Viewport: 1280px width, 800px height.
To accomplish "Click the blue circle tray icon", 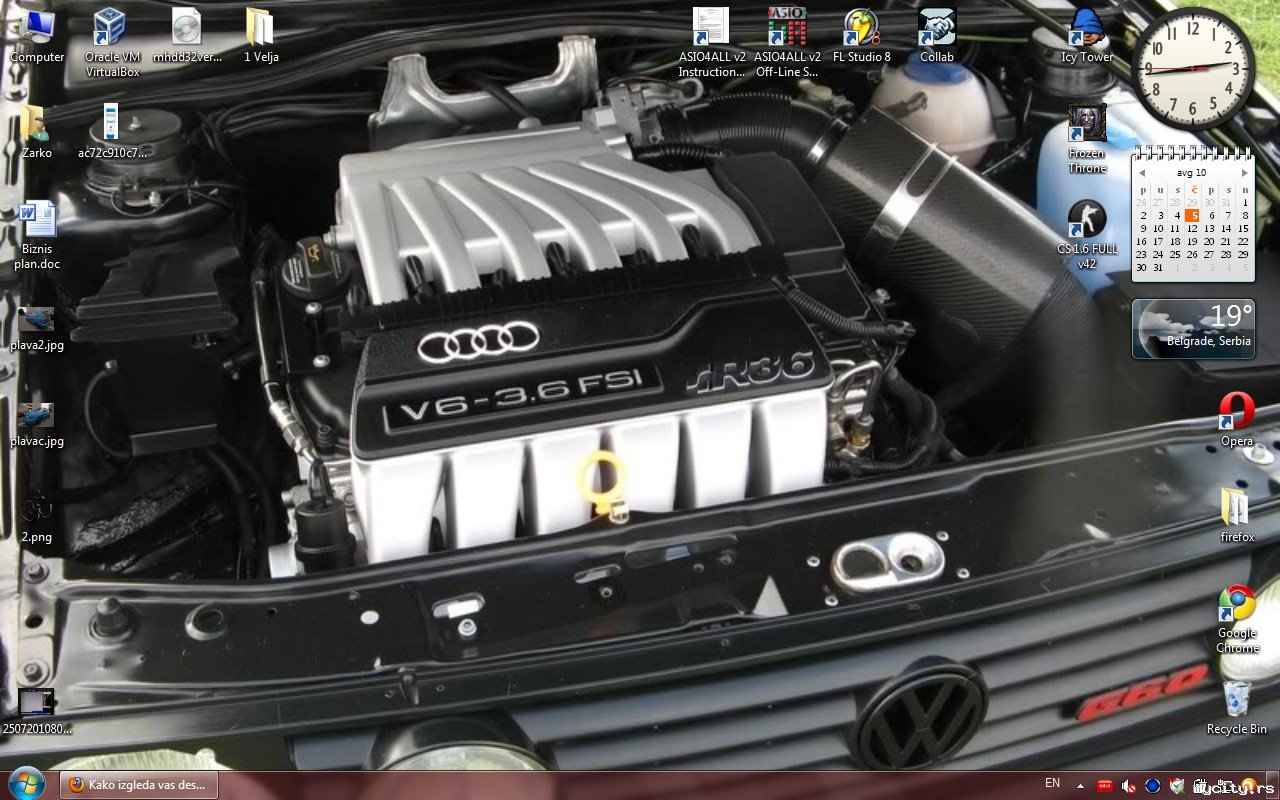I will tap(1153, 785).
